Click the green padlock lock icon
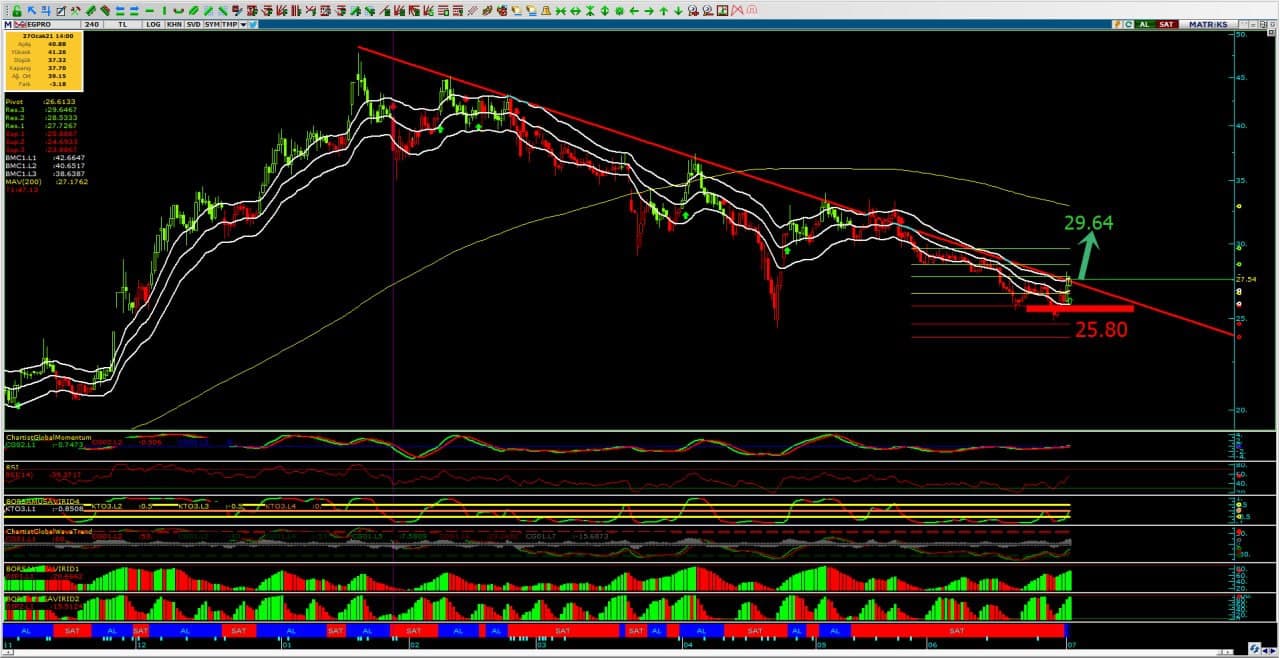This screenshot has width=1280, height=658. click(x=17, y=10)
